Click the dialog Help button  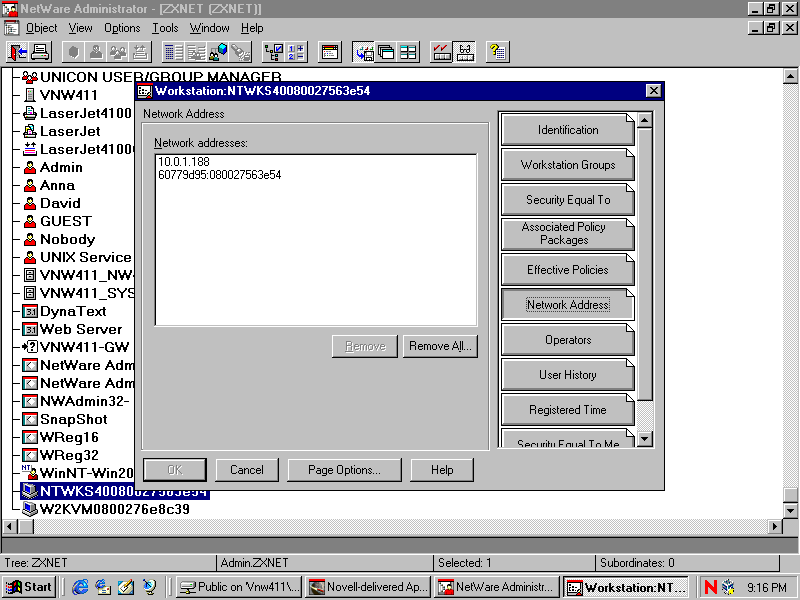pos(442,470)
